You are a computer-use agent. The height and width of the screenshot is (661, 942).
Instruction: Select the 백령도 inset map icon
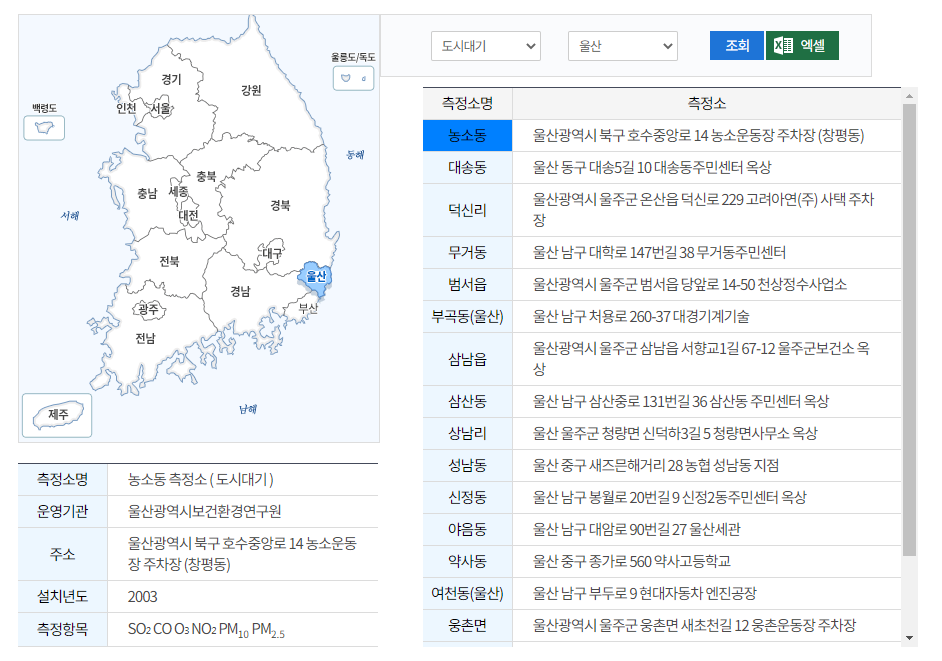(44, 127)
